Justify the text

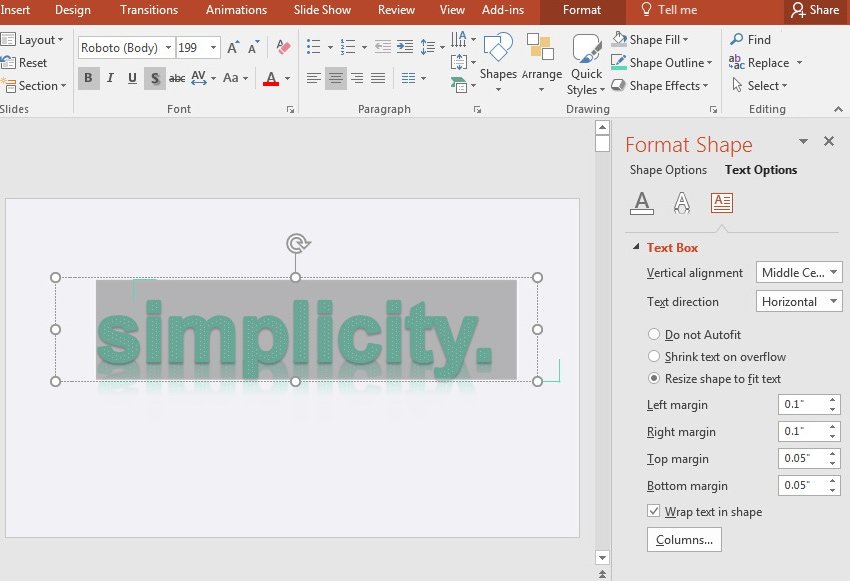coord(378,78)
